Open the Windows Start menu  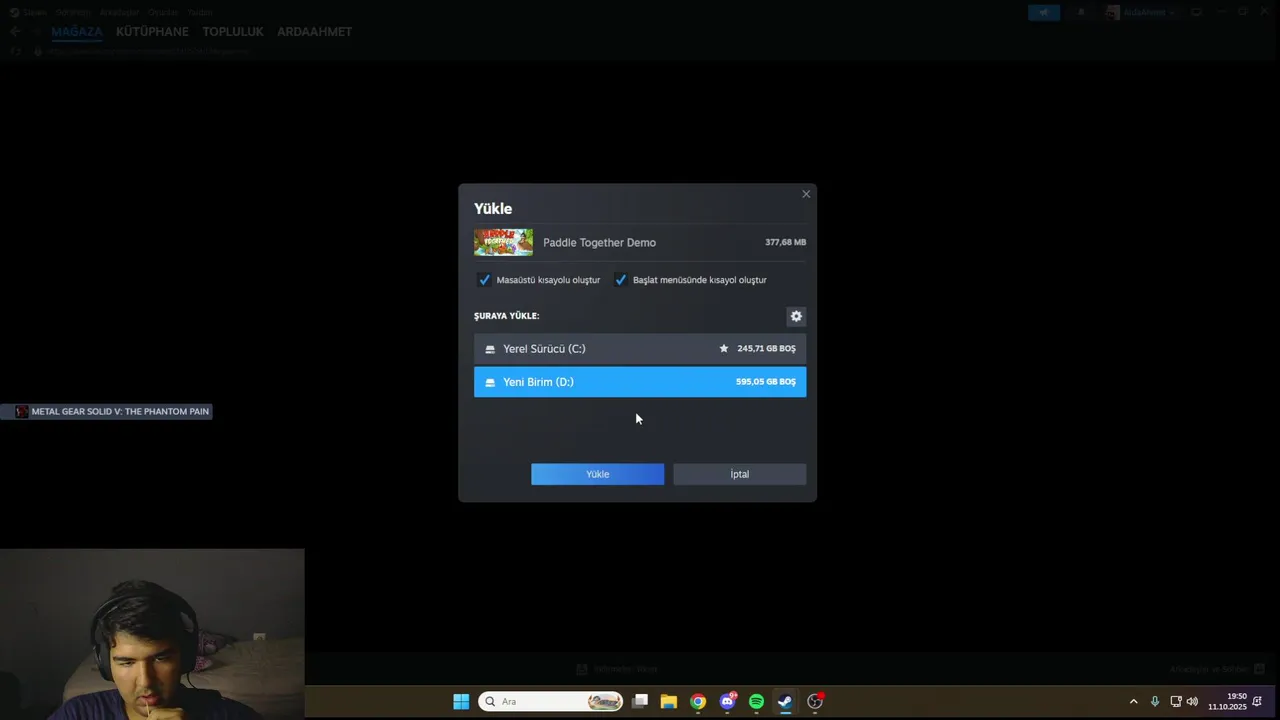461,701
